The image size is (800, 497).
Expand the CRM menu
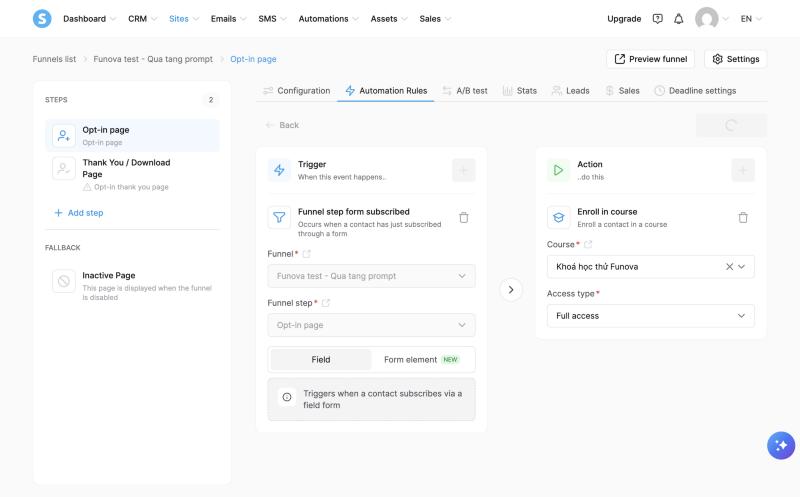(x=142, y=19)
